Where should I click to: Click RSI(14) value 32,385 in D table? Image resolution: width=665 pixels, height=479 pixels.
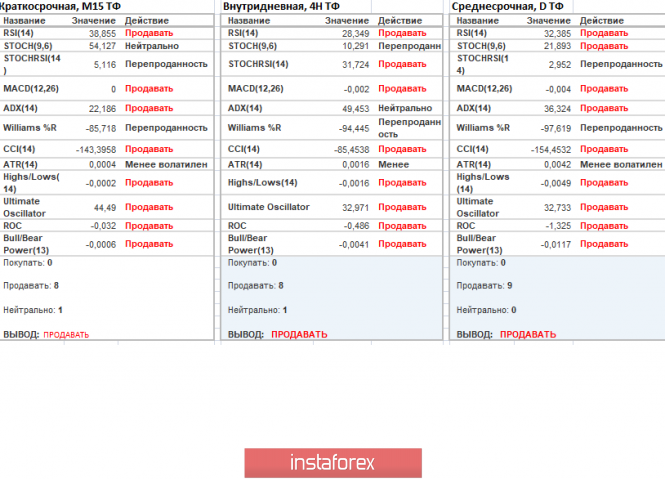557,34
